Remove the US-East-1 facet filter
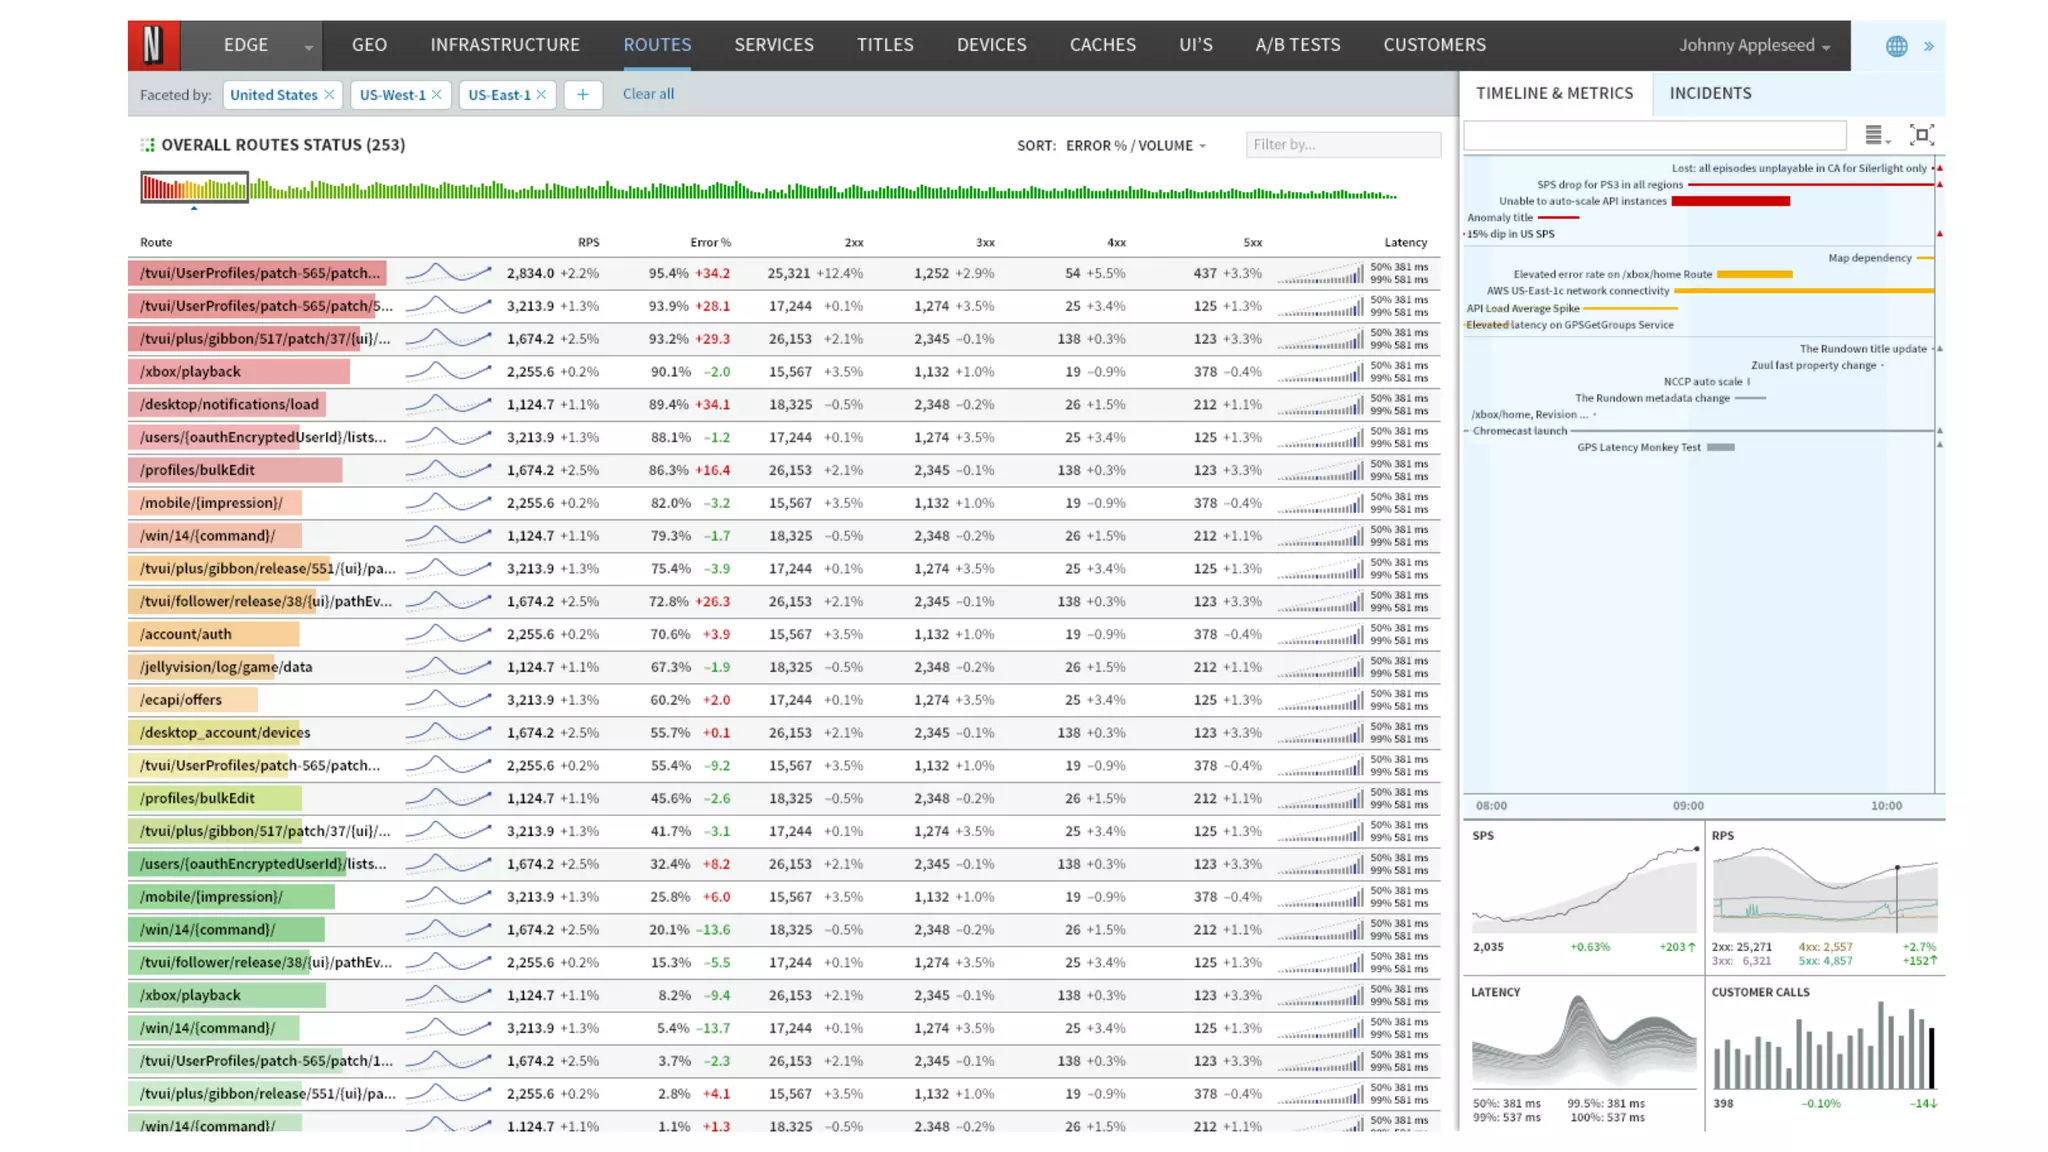 click(x=542, y=94)
